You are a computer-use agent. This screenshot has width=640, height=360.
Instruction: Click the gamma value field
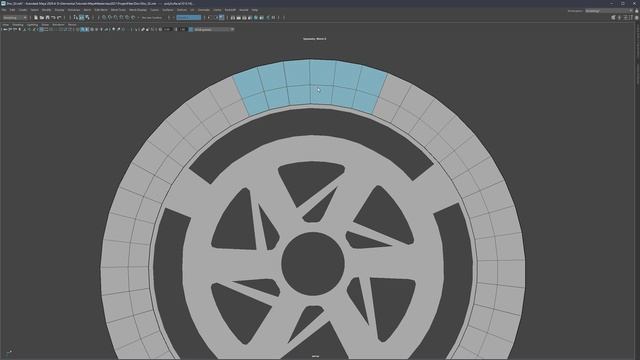[x=183, y=29]
